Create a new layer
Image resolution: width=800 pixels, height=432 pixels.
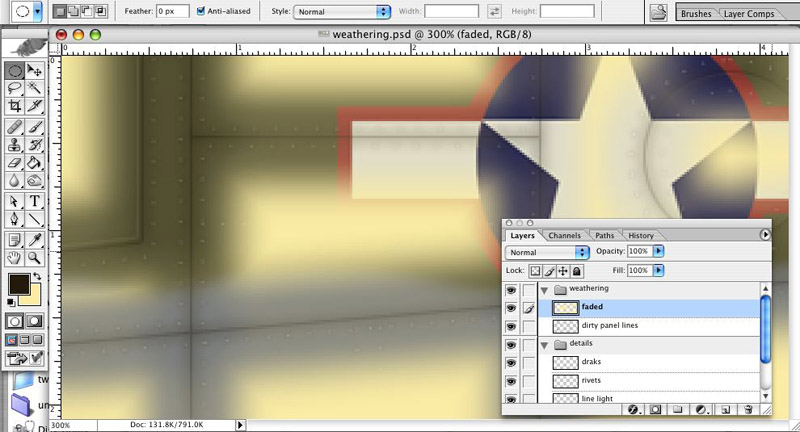726,409
